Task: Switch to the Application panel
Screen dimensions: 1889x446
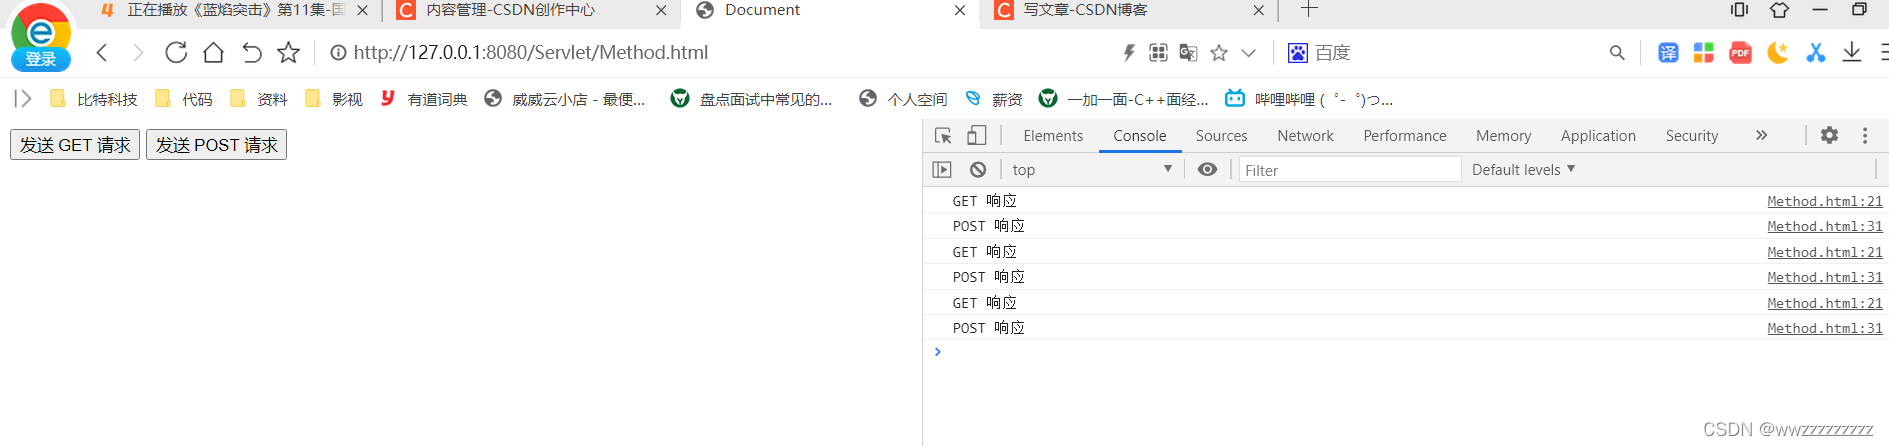Action: (1598, 136)
